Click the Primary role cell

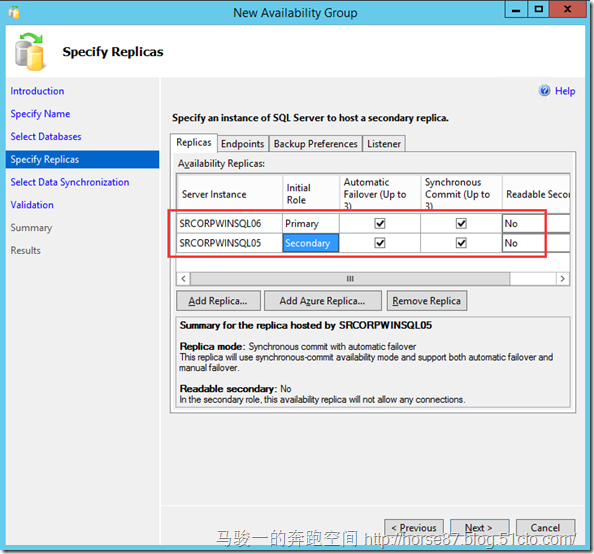coord(311,223)
